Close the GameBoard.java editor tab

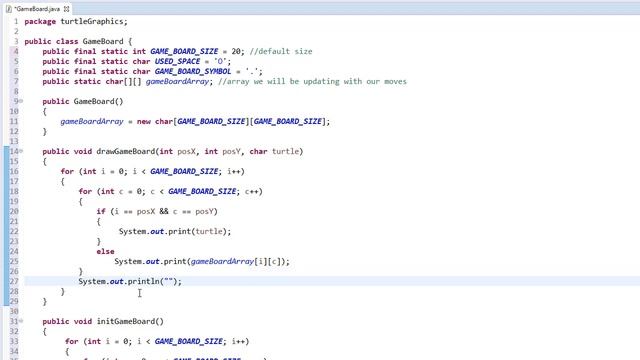(67, 9)
